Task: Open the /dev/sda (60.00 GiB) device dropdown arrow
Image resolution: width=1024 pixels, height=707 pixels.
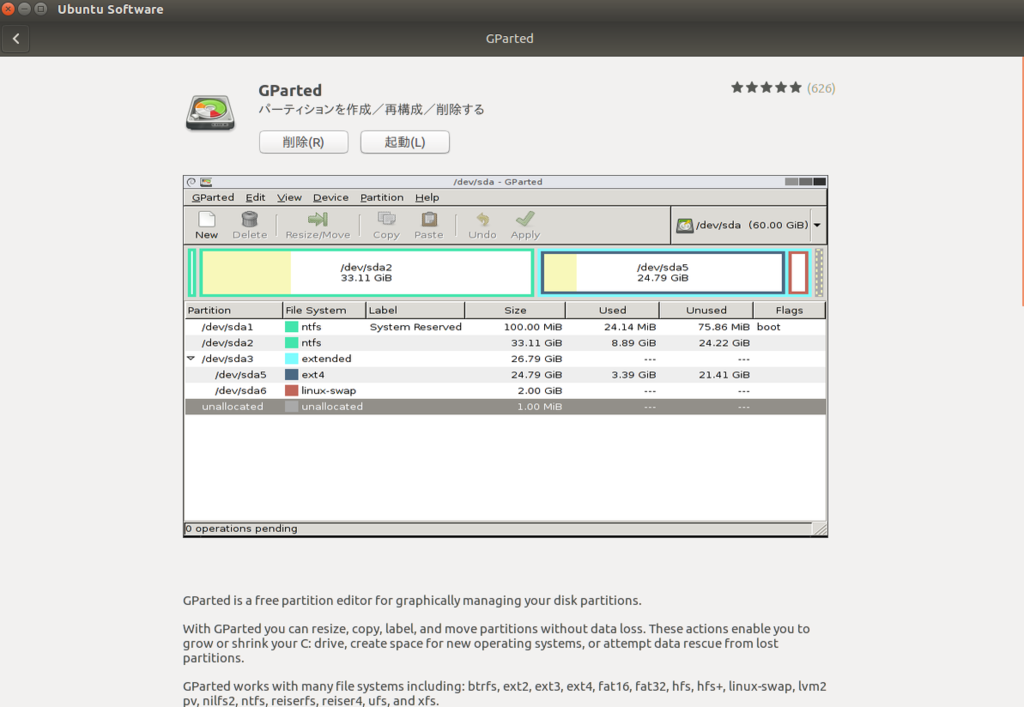Action: tap(817, 225)
